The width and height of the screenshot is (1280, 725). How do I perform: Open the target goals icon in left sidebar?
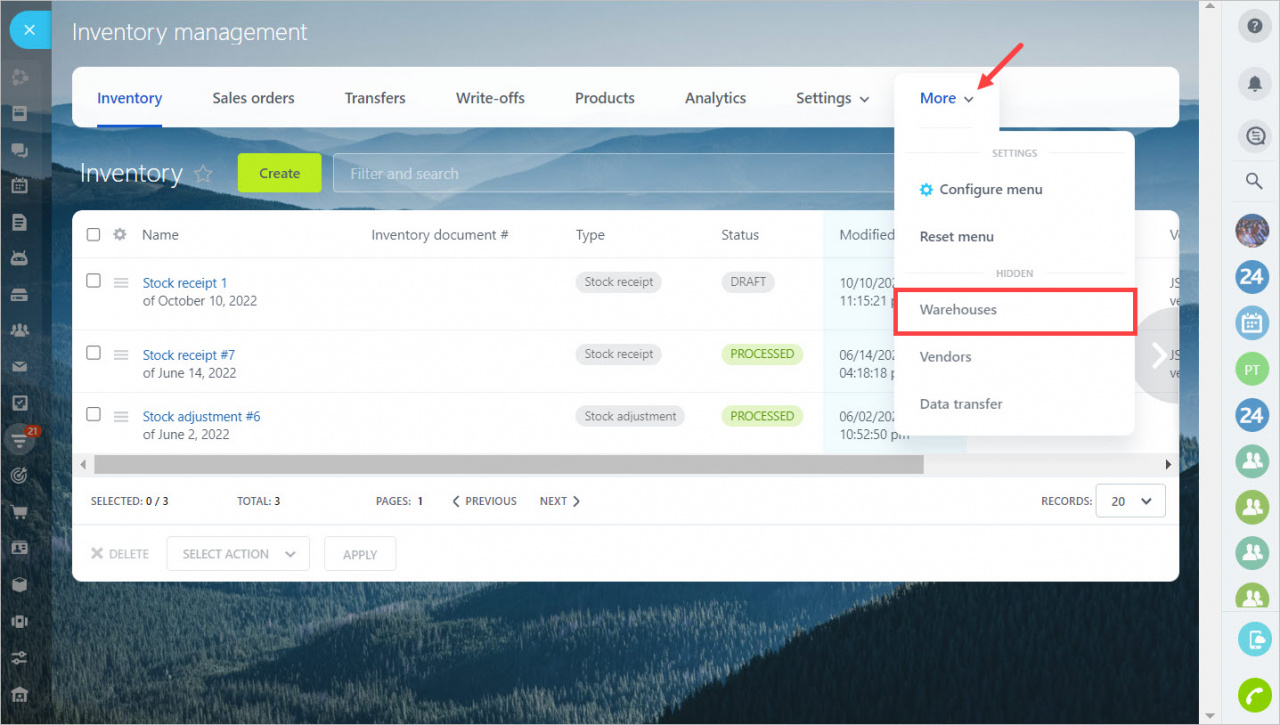tap(19, 476)
